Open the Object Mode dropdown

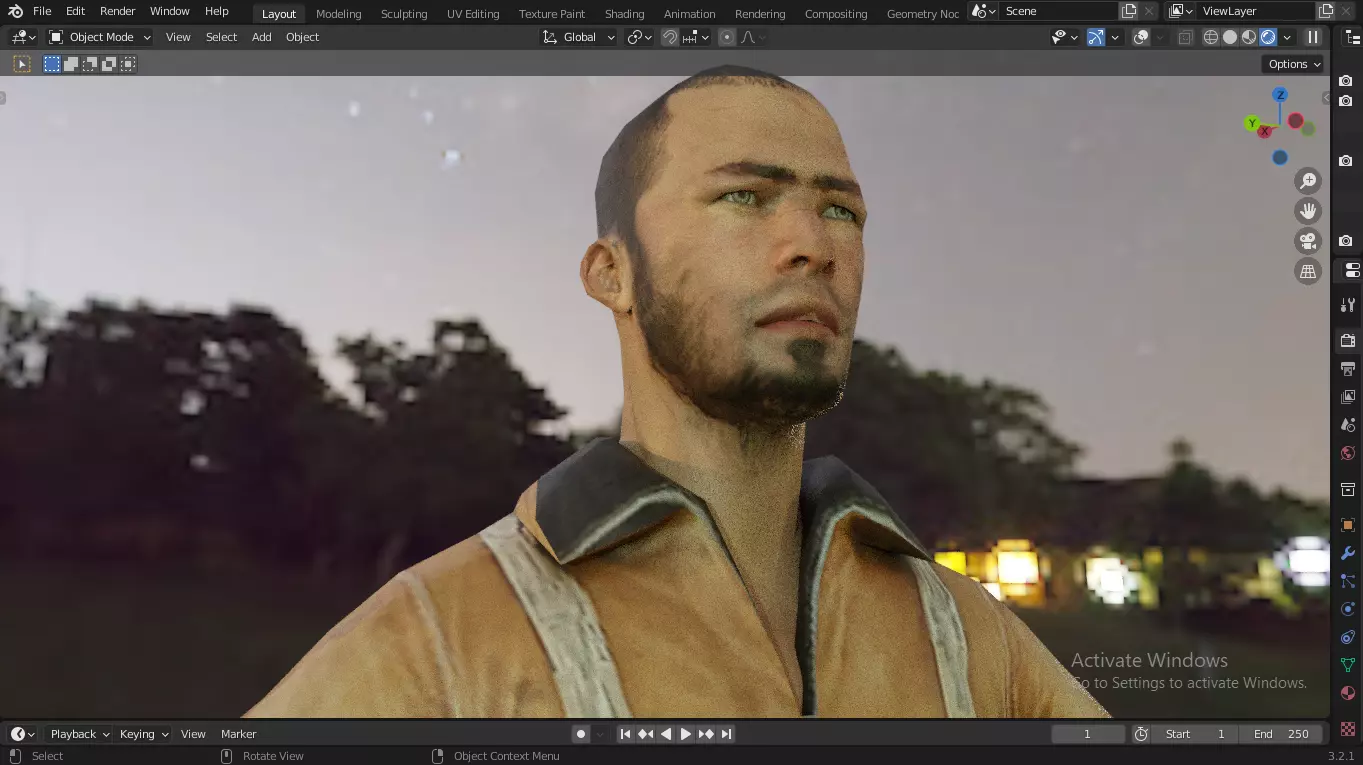pos(100,37)
